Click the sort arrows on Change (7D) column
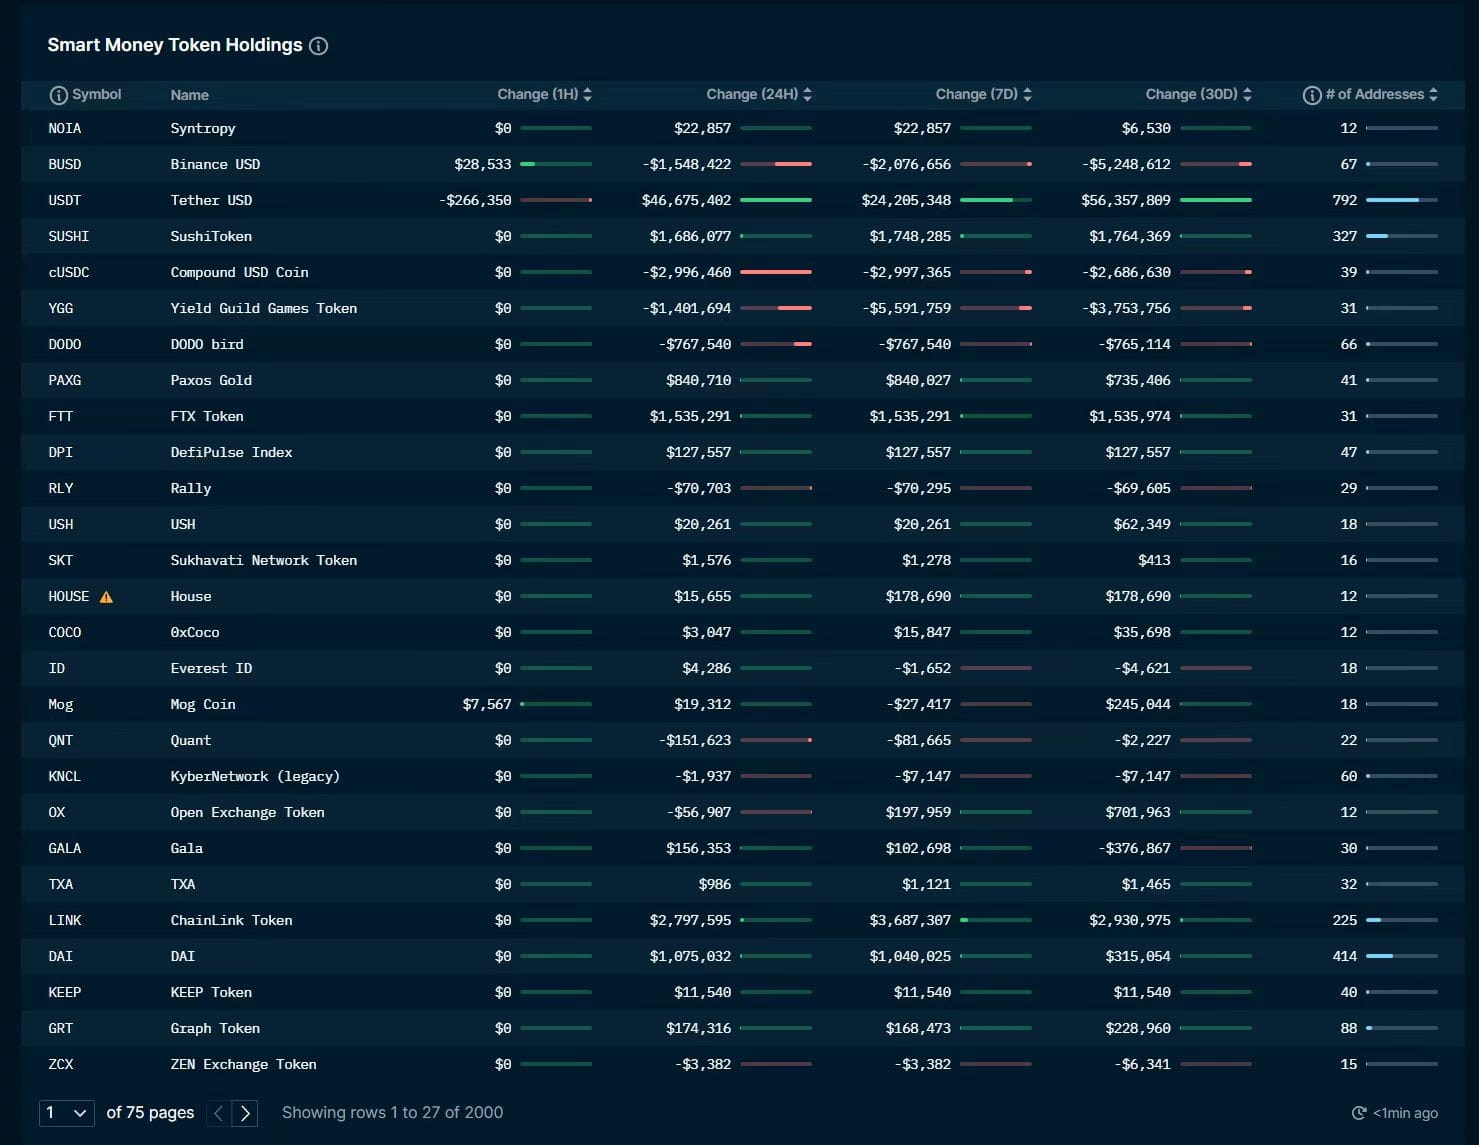Image resolution: width=1479 pixels, height=1145 pixels. tap(1028, 93)
